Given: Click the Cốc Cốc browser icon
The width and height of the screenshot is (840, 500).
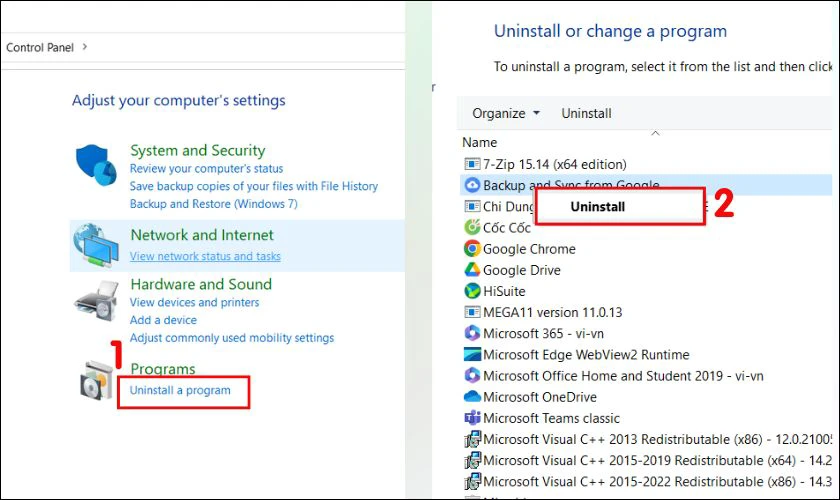Looking at the screenshot, I should coord(472,227).
